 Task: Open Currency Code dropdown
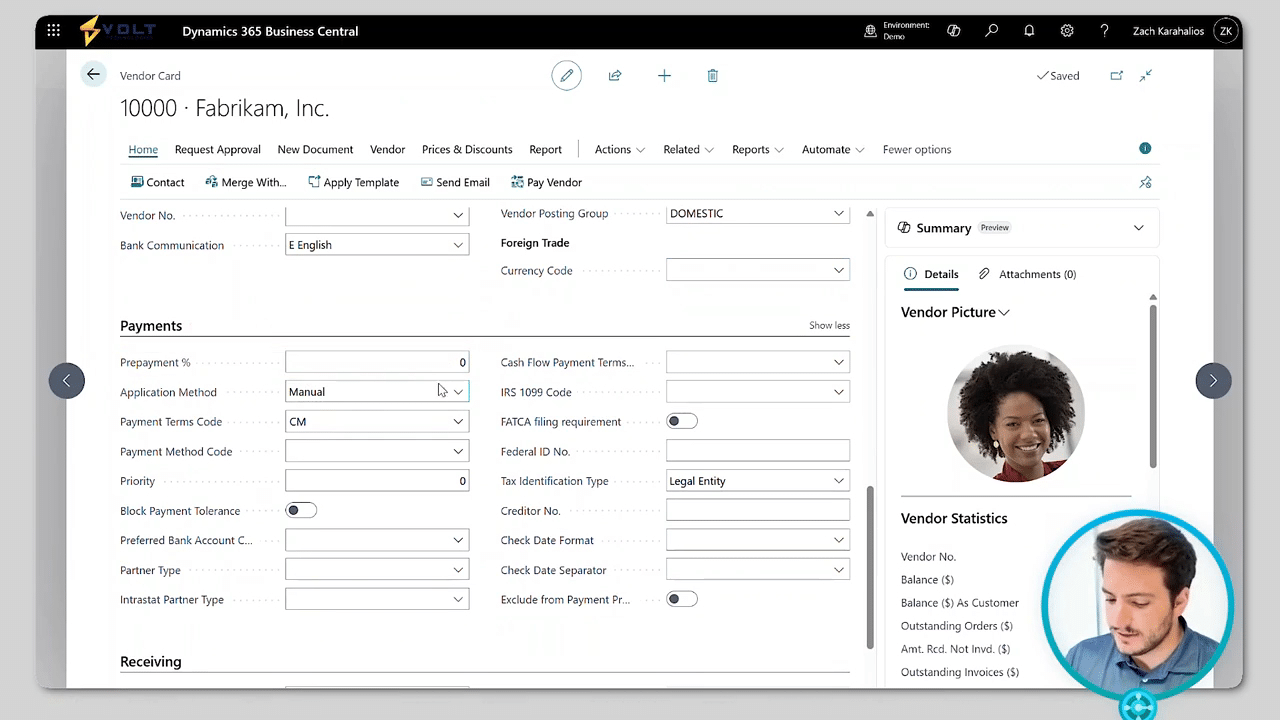coord(839,270)
